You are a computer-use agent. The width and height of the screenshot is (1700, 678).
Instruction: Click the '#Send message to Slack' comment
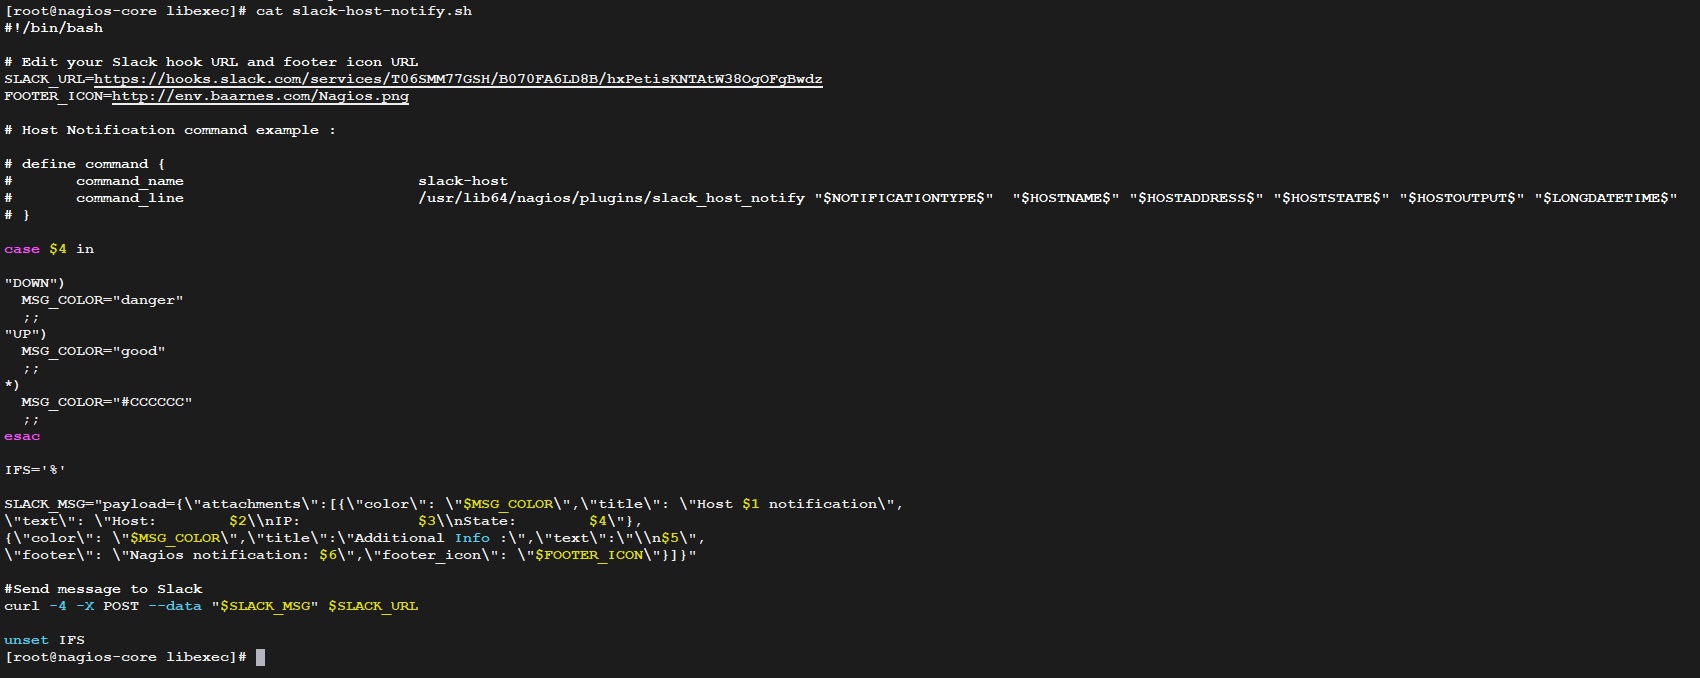click(103, 589)
